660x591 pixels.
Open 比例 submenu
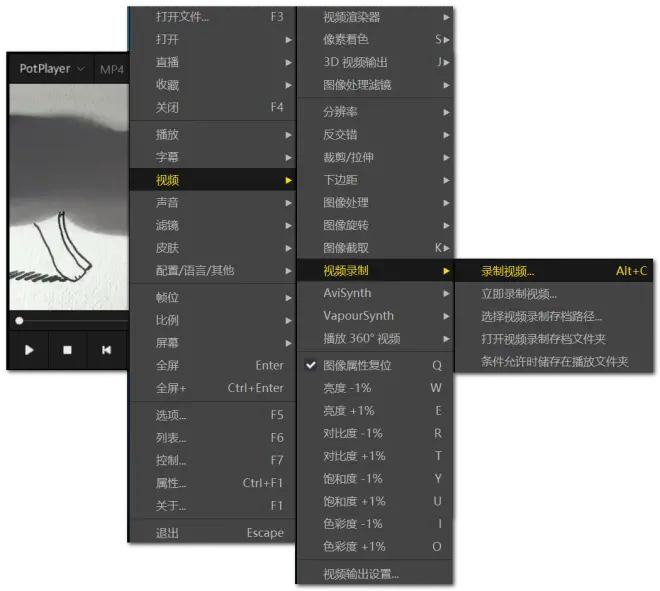click(213, 320)
